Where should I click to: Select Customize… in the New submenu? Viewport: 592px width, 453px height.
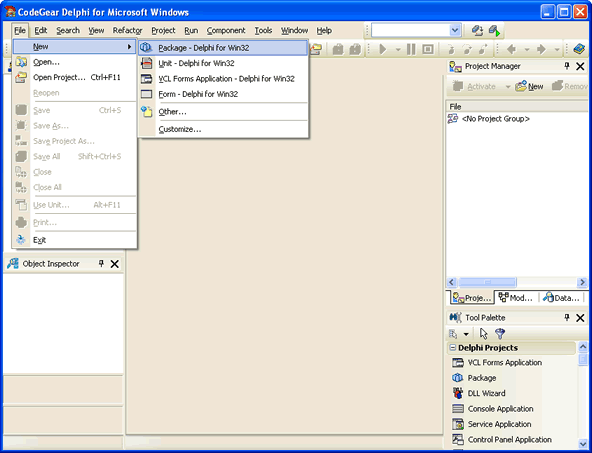(223, 129)
